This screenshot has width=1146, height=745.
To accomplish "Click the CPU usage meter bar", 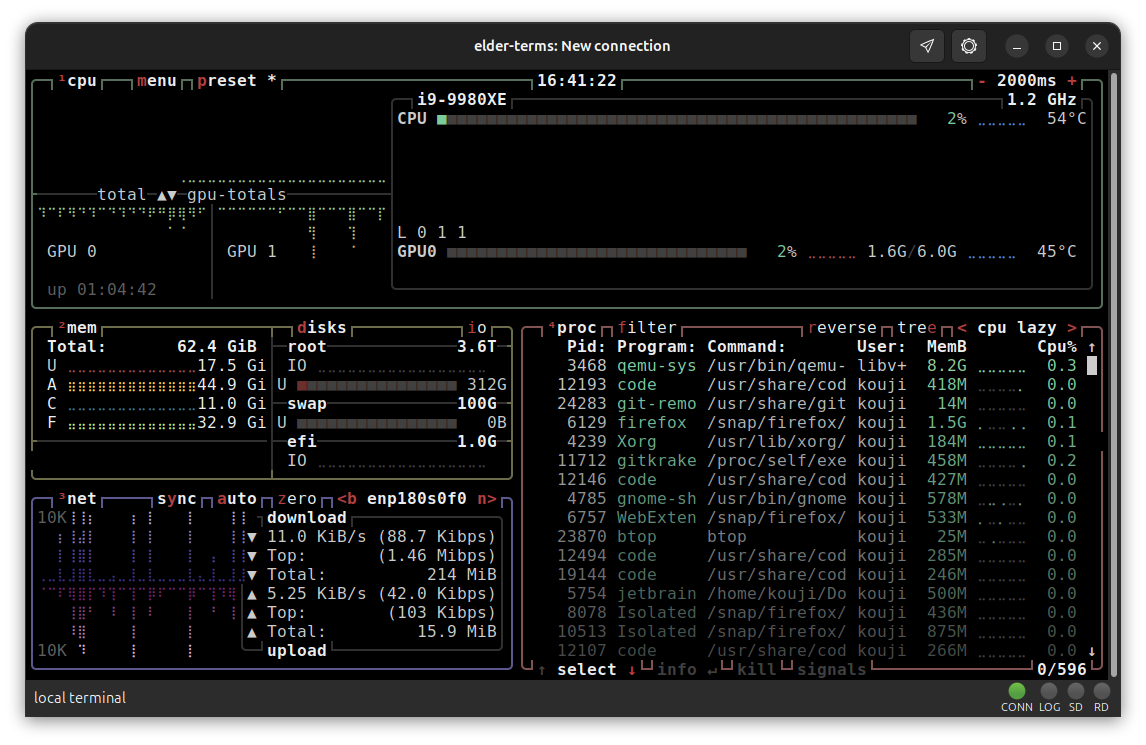I will [677, 119].
